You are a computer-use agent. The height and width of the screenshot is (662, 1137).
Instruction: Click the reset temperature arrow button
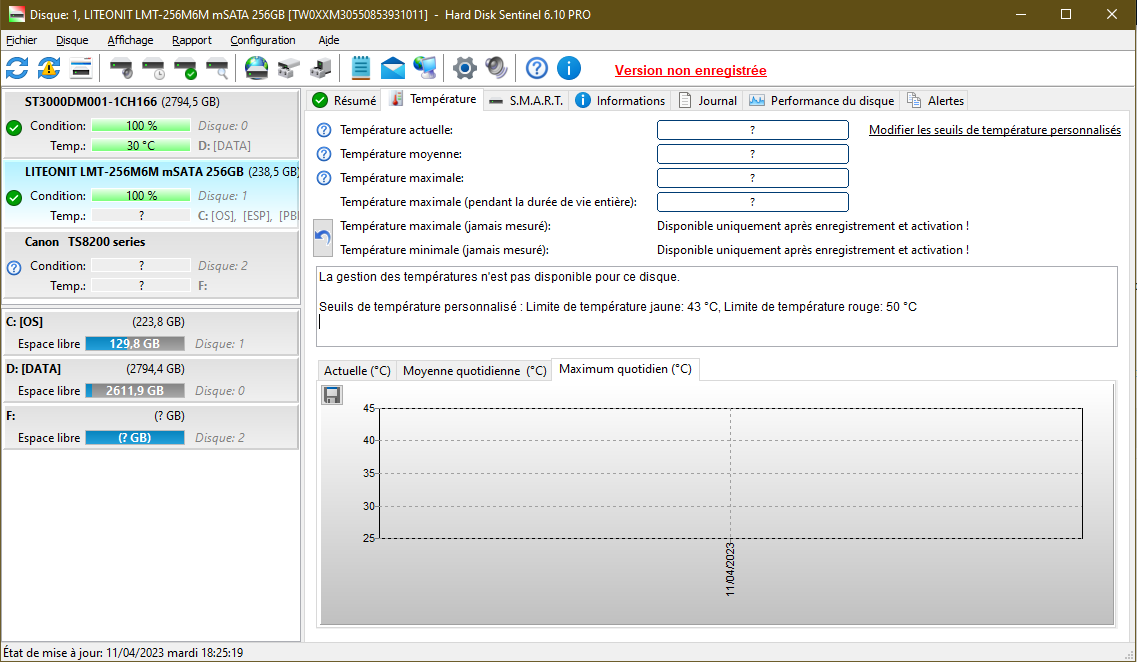click(323, 238)
